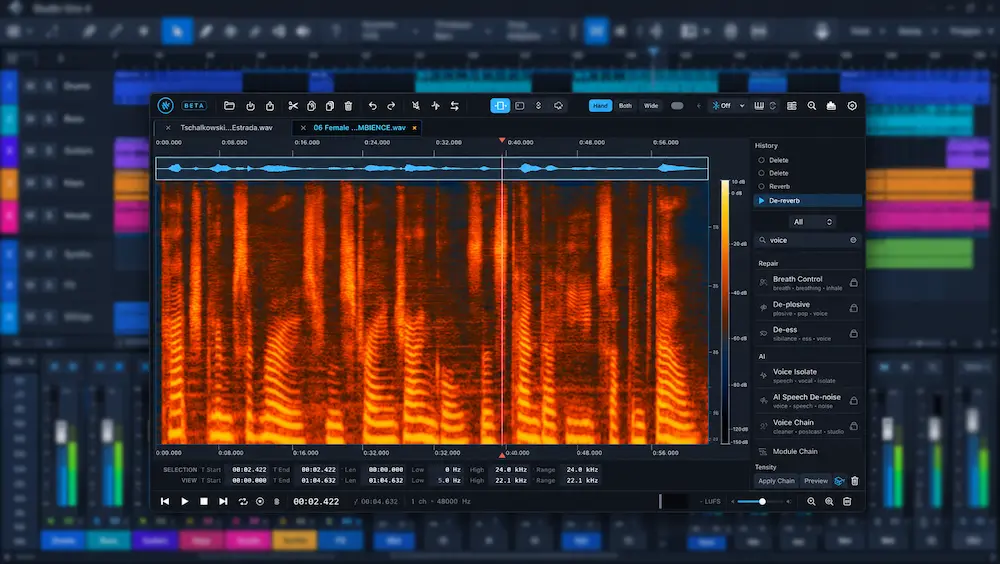
Task: Select the De-reverb history entry
Action: coord(808,200)
